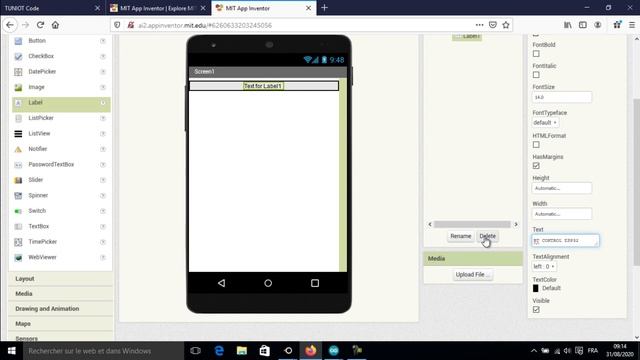Click the Windows taskbar search box
Screen dimensions: 640x360
(x=103, y=351)
